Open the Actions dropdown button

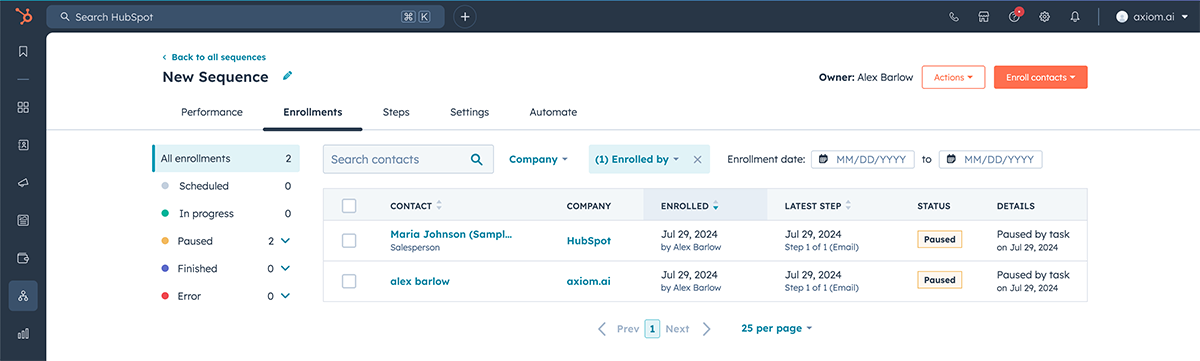tap(953, 77)
